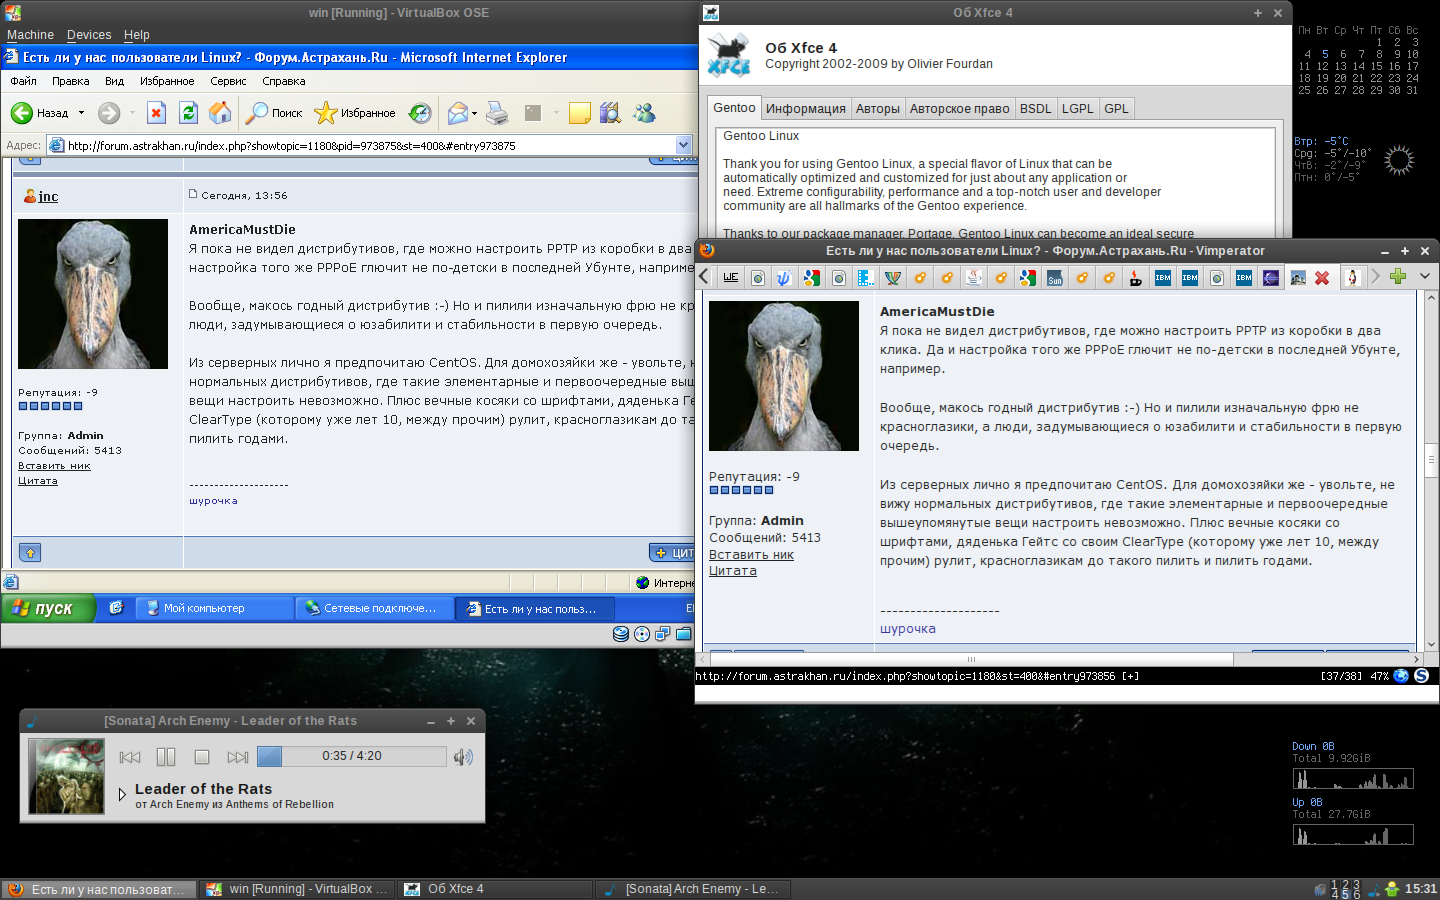The height and width of the screenshot is (900, 1440).
Task: Switch to the Авторы tab in Об Xfce 4
Action: (878, 109)
